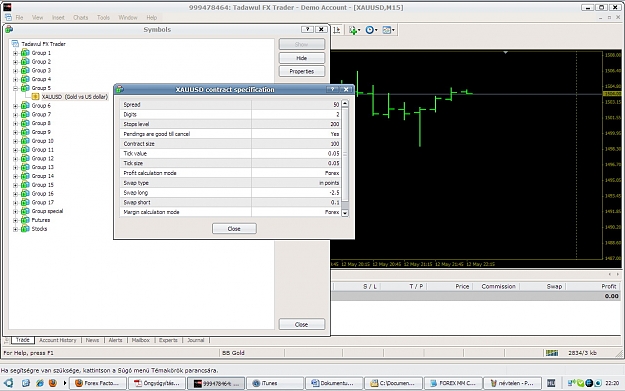Open the Help menu

pos(151,18)
